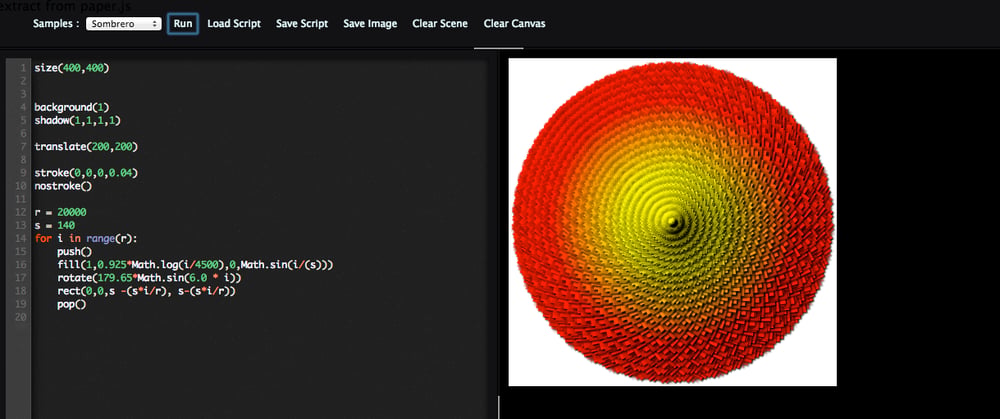The width and height of the screenshot is (1000, 419).
Task: Click the shadow(1,1,1,1) code line
Action: pyautogui.click(x=78, y=120)
